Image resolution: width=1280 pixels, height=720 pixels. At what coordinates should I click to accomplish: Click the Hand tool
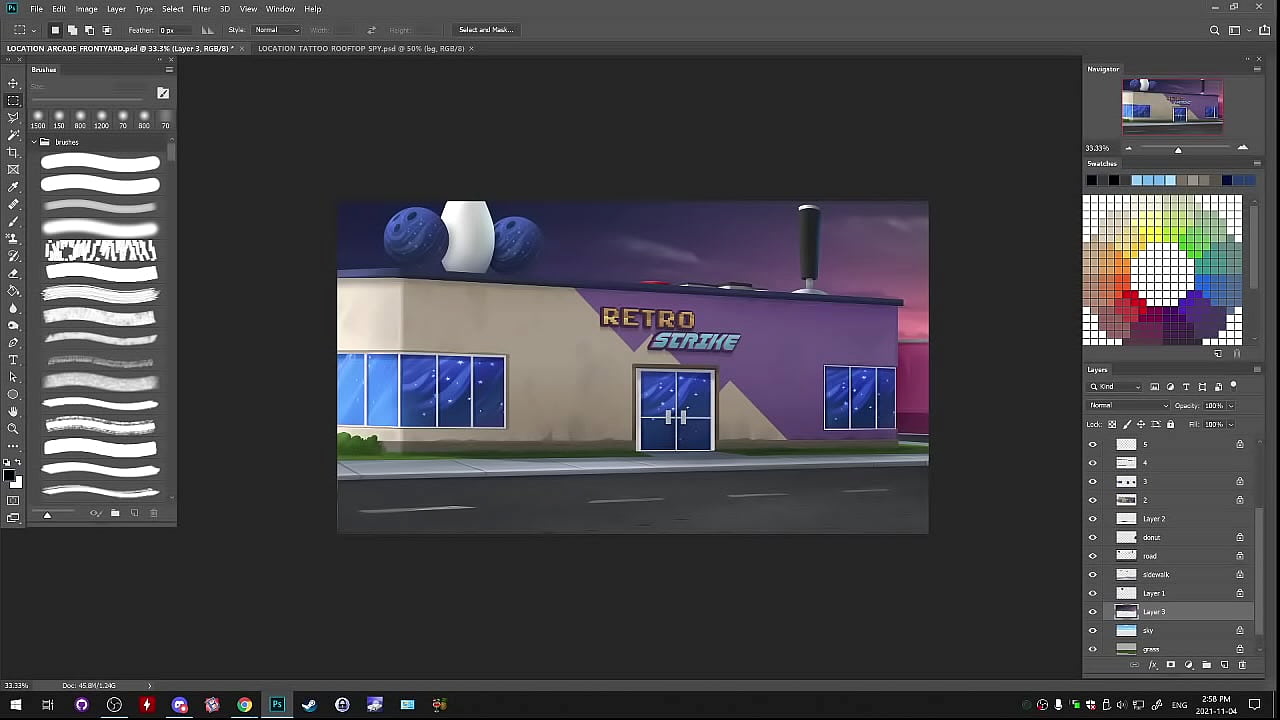13,411
